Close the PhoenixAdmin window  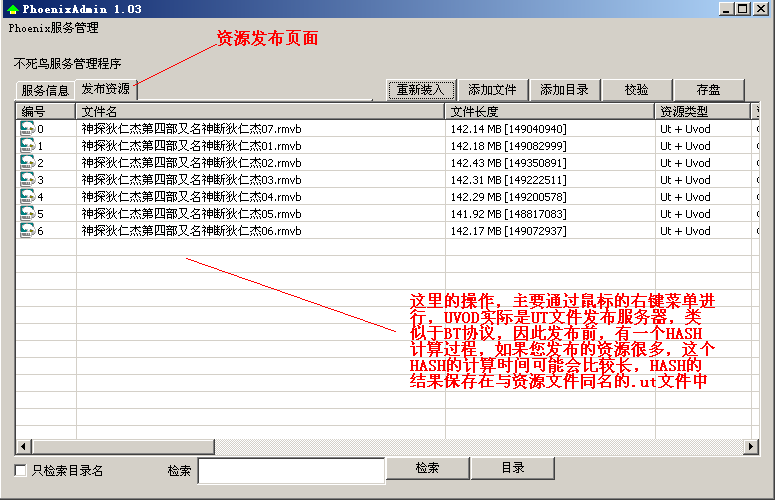tap(761, 8)
